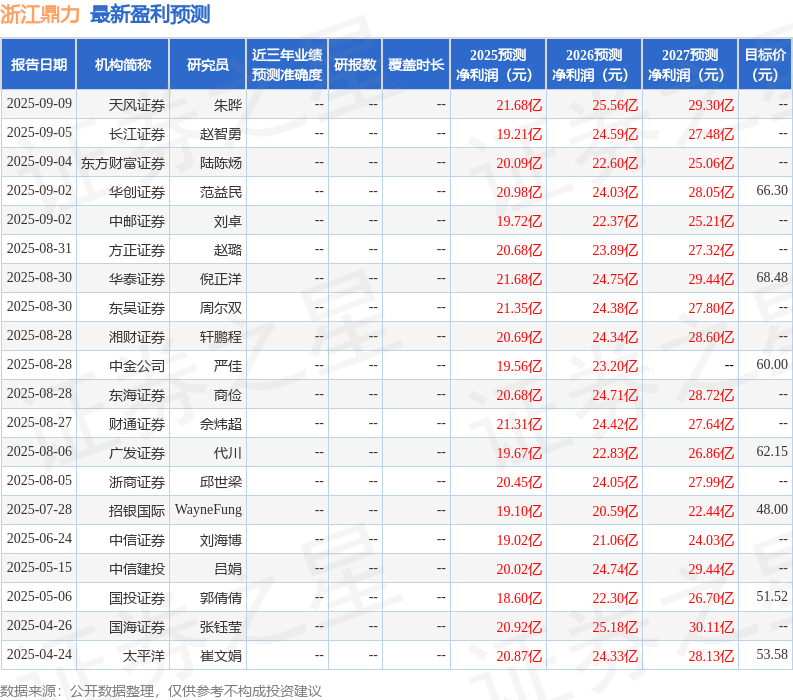Click researcher name 陆陈炀
Image resolution: width=793 pixels, height=700 pixels.
point(221,163)
